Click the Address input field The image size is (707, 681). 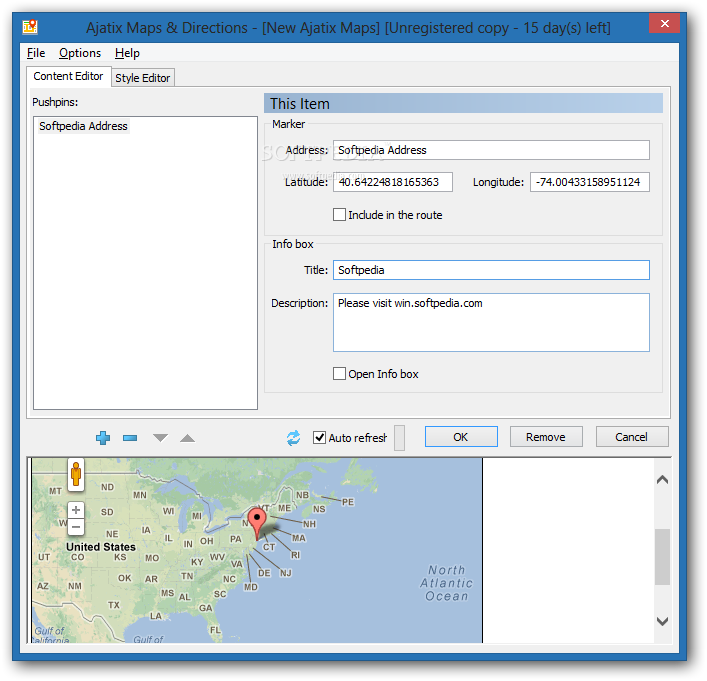[491, 150]
